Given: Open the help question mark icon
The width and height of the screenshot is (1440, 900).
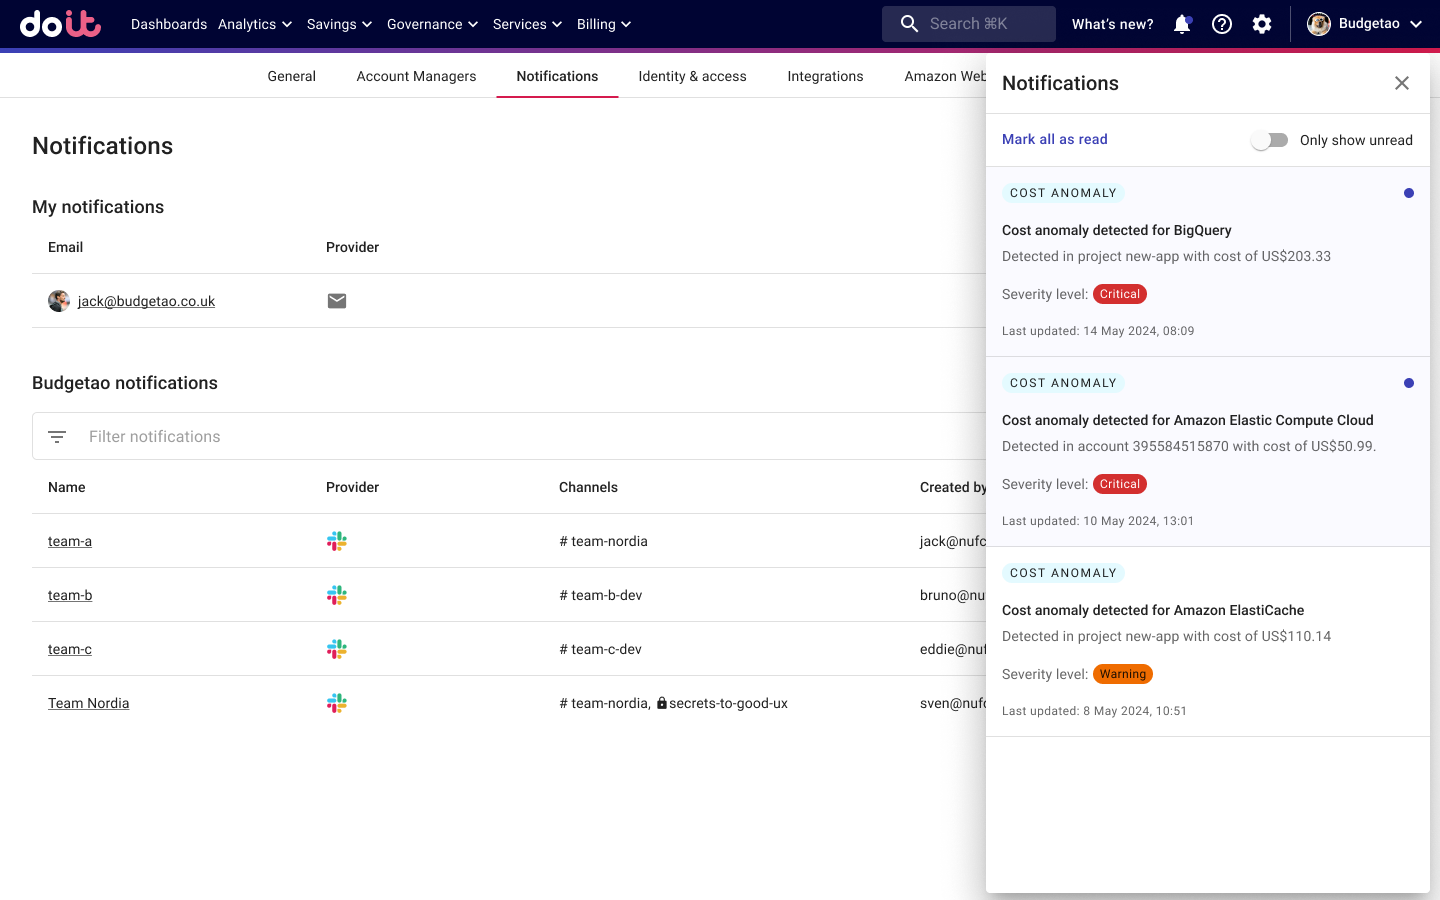Looking at the screenshot, I should (x=1222, y=24).
